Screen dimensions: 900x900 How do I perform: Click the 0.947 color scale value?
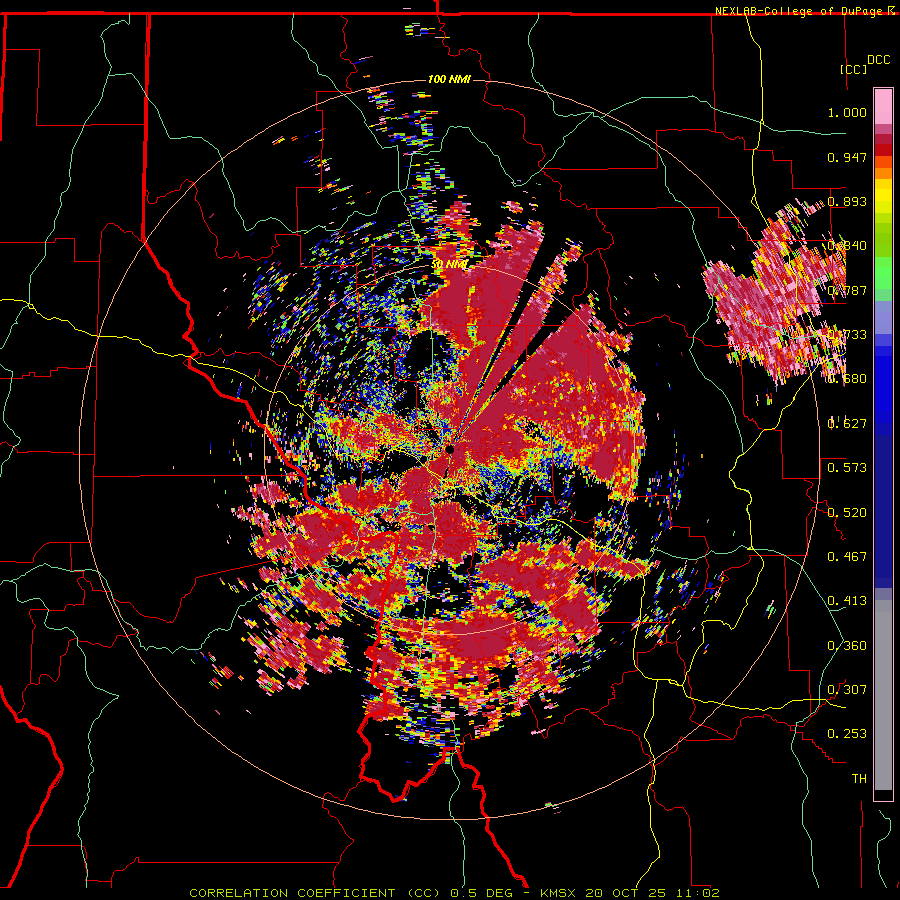[x=847, y=157]
